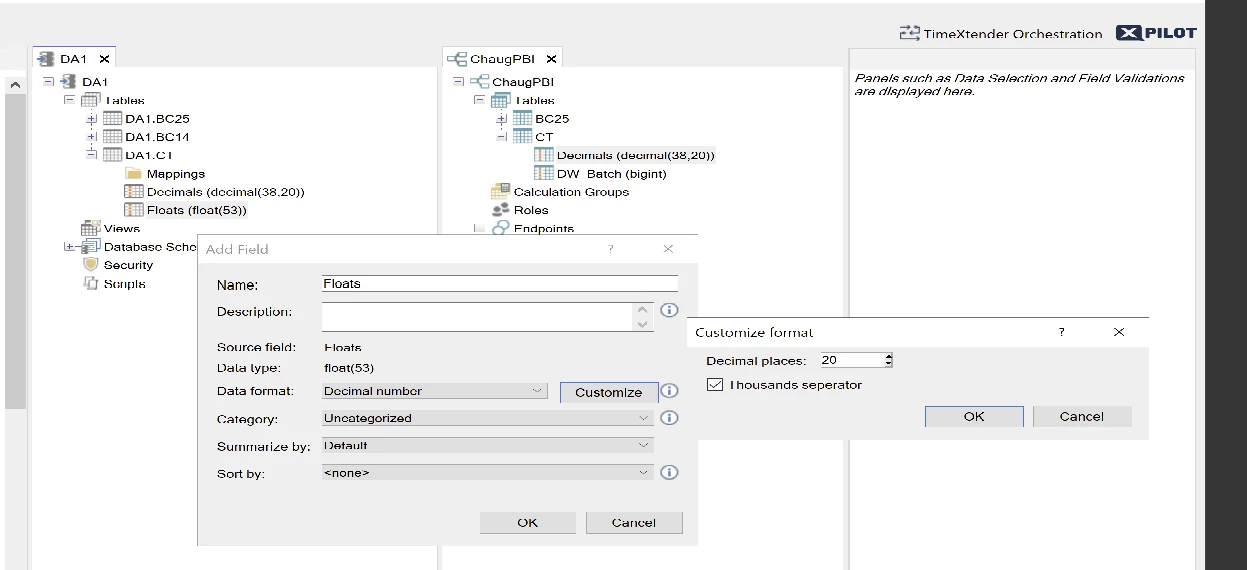Click OK in Customize format dialog
Screen dimensions: 1247x570
tap(973, 417)
